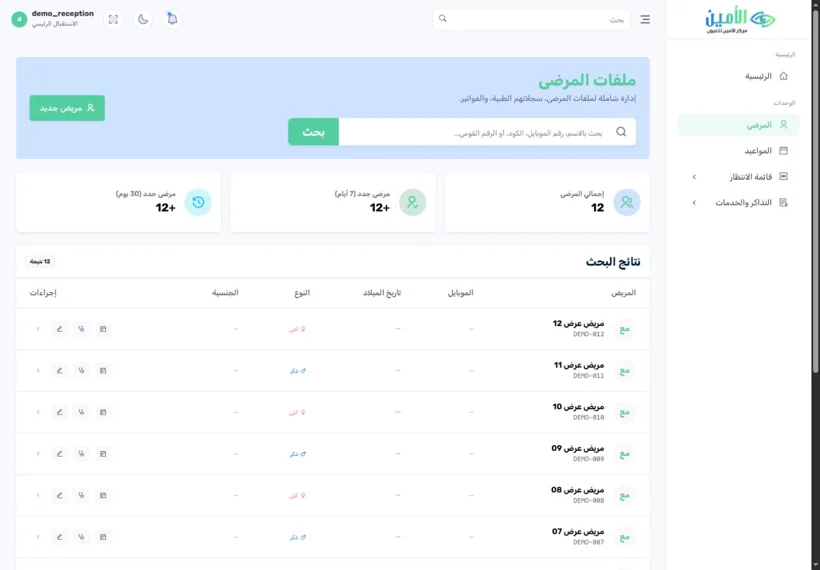
Task: Open stethoscope action for DEMO-008
Action: tap(81, 495)
